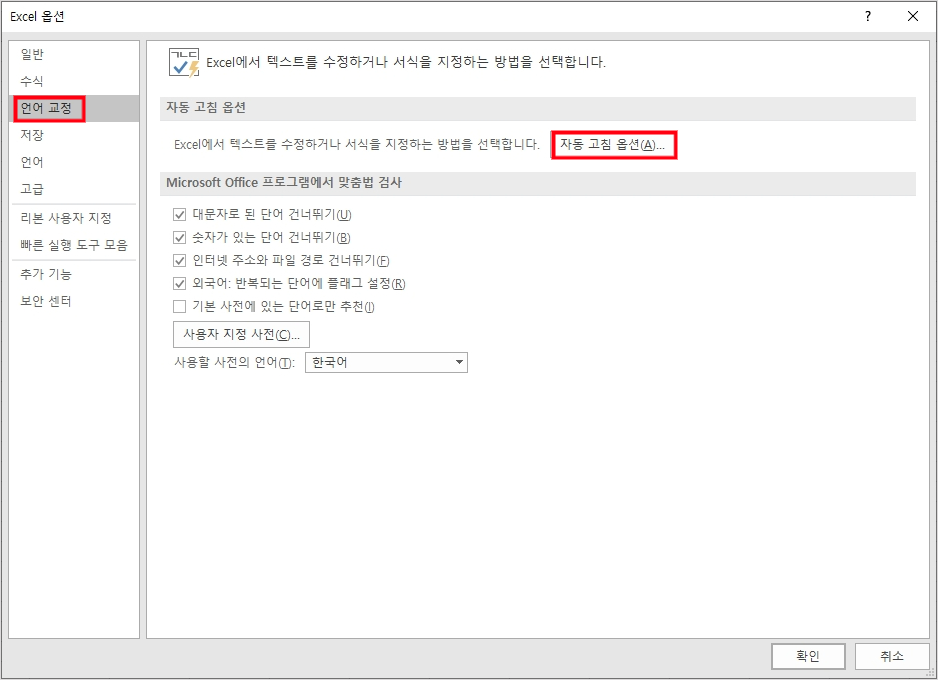Click the 자동 고침 옵션 section heading
Screen dimensions: 938x680
(x=206, y=108)
